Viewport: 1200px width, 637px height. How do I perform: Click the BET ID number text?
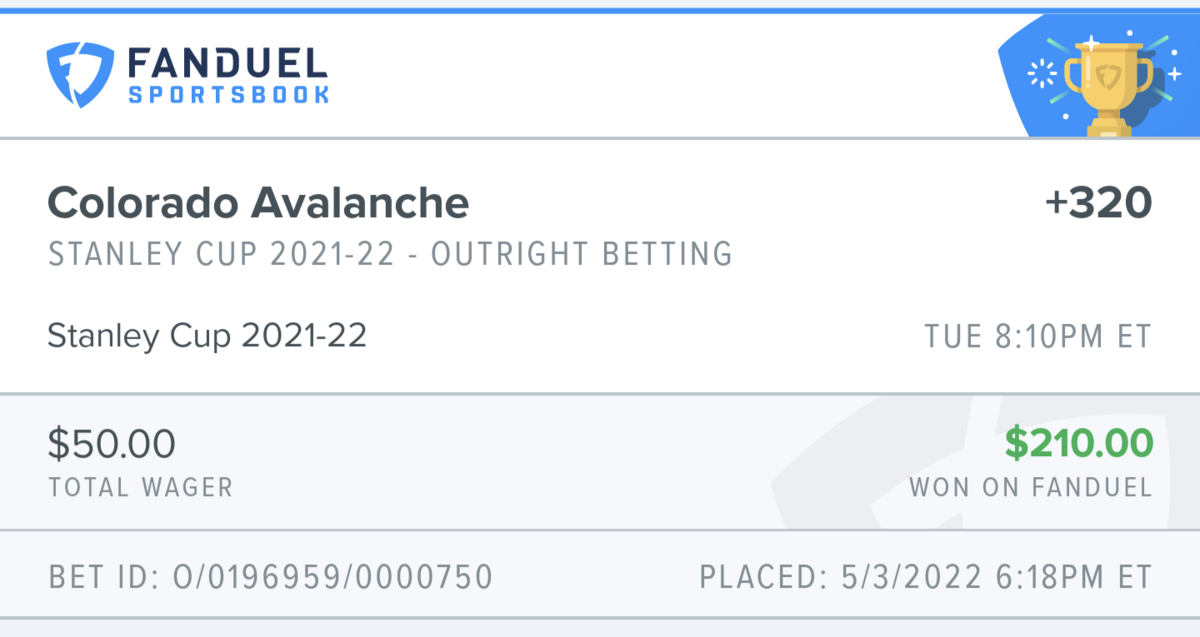pos(270,577)
